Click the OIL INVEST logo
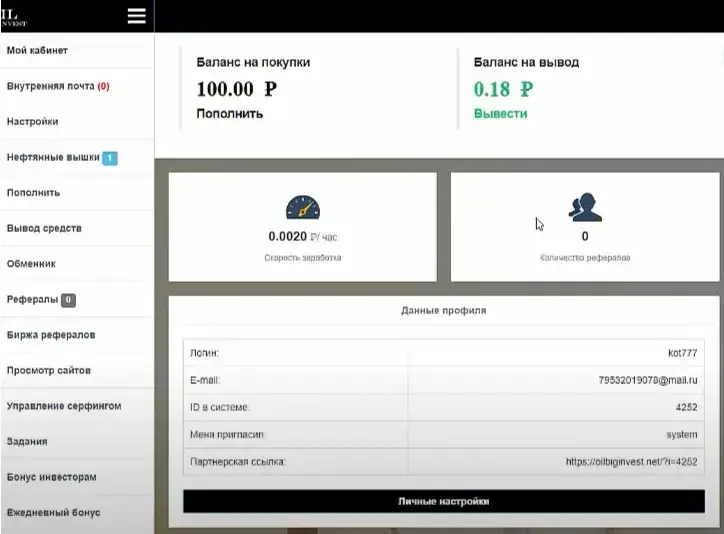Viewport: 724px width, 534px height. (x=13, y=18)
